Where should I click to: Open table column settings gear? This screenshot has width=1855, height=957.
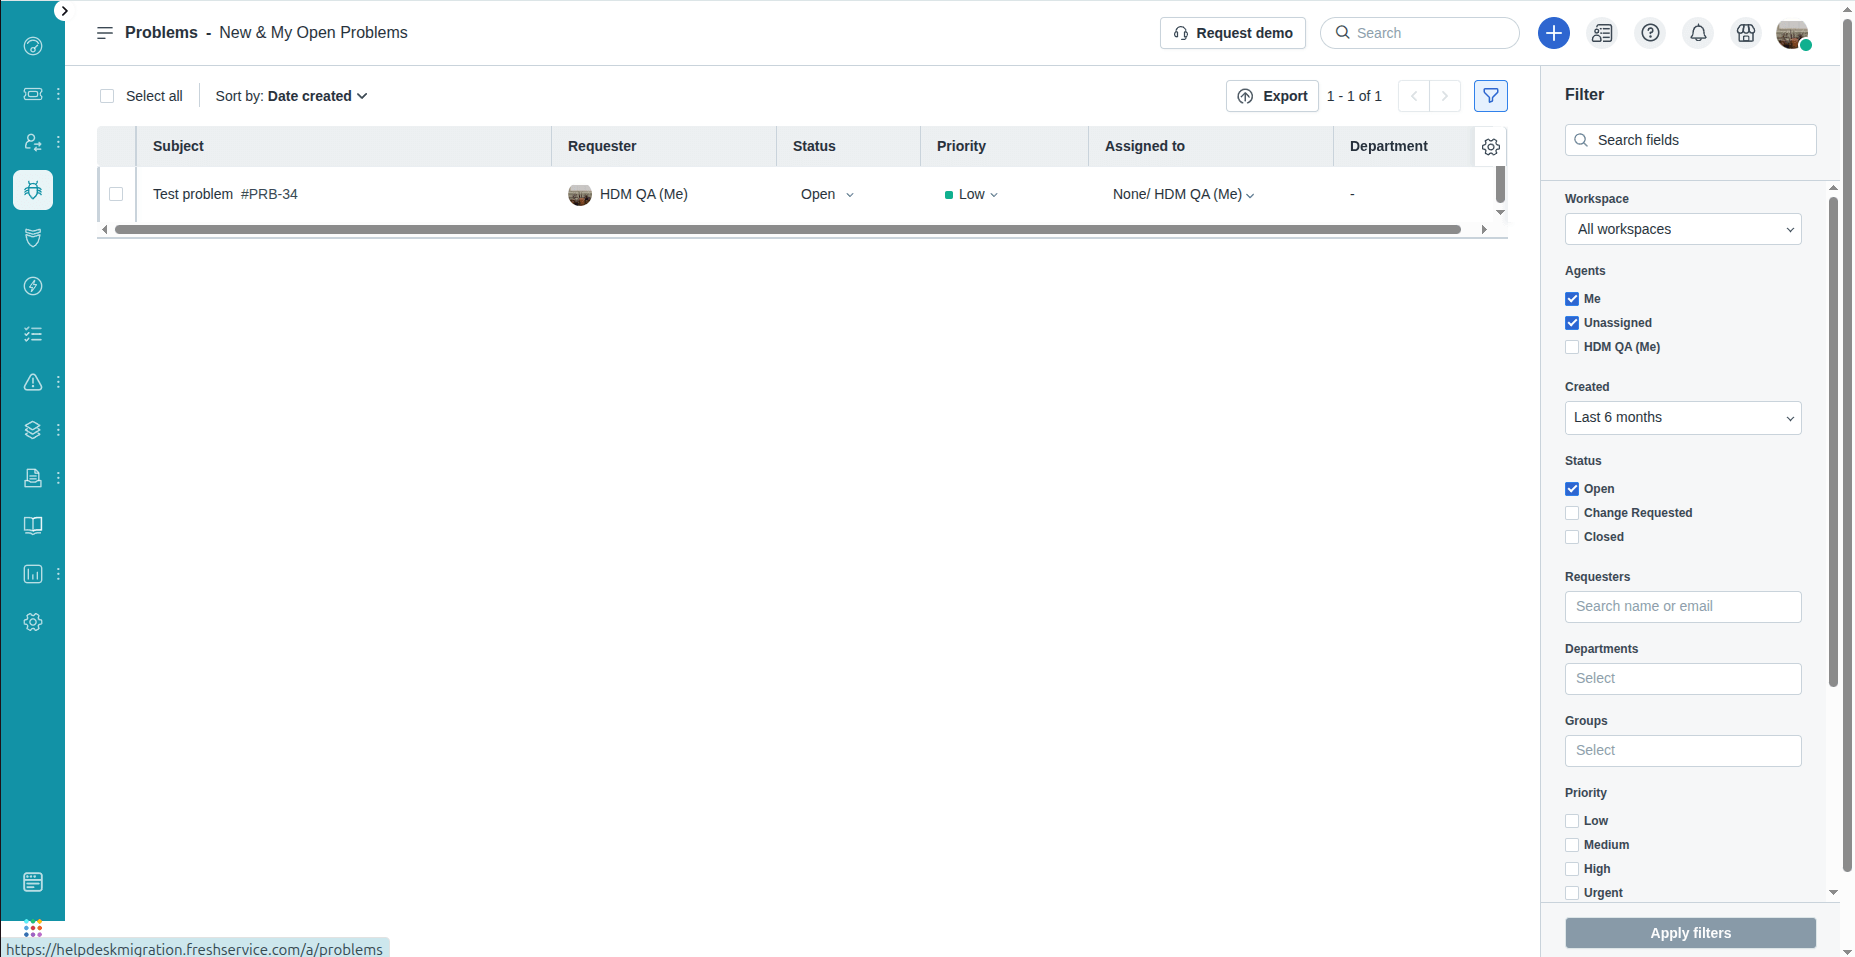[1490, 147]
